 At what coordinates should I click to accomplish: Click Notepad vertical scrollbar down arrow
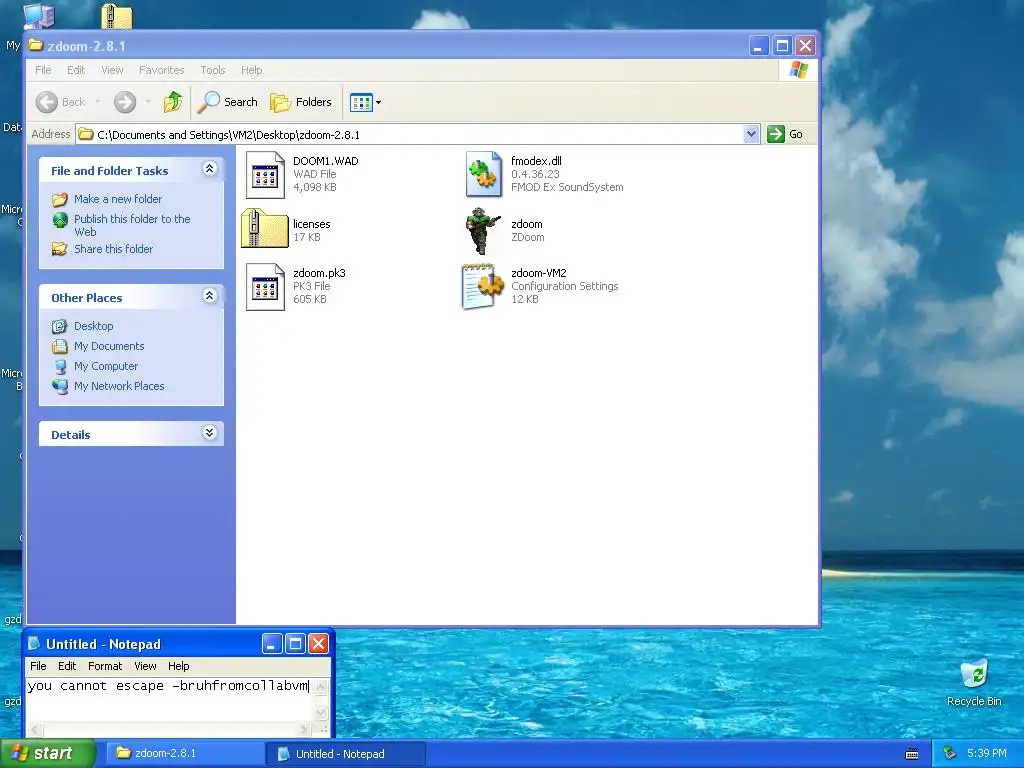321,712
